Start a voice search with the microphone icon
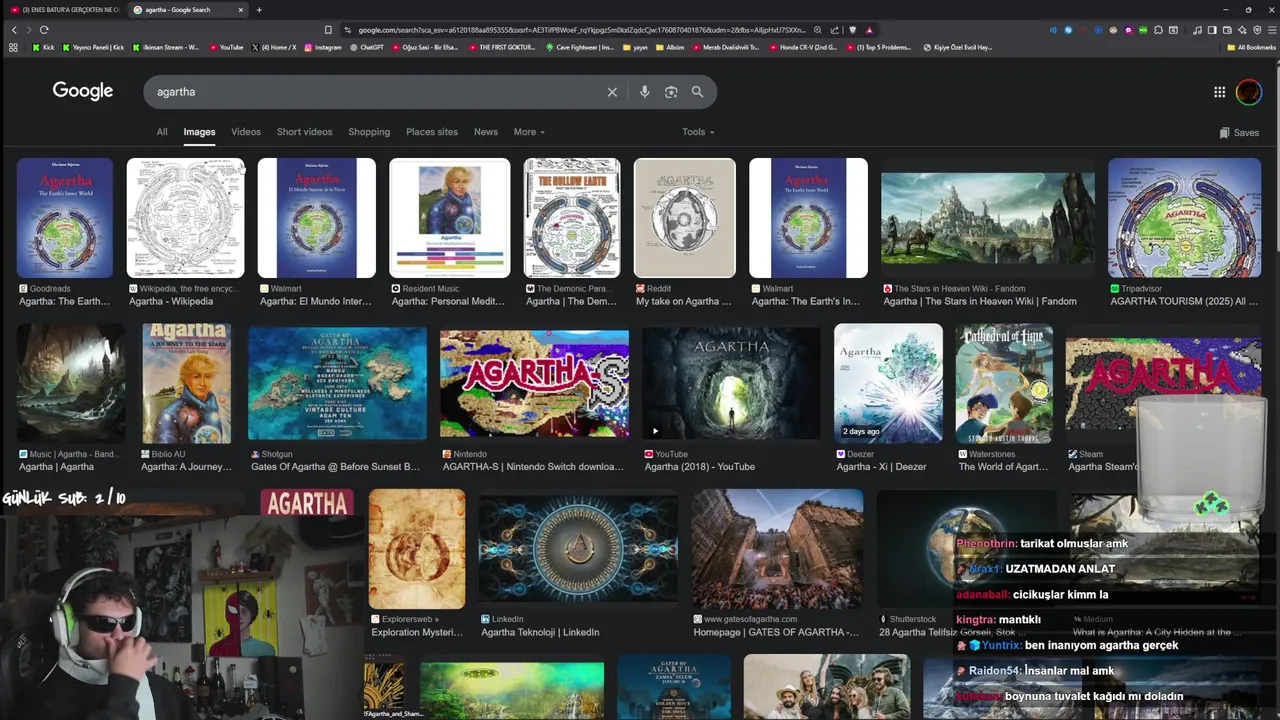The height and width of the screenshot is (720, 1280). pyautogui.click(x=644, y=92)
